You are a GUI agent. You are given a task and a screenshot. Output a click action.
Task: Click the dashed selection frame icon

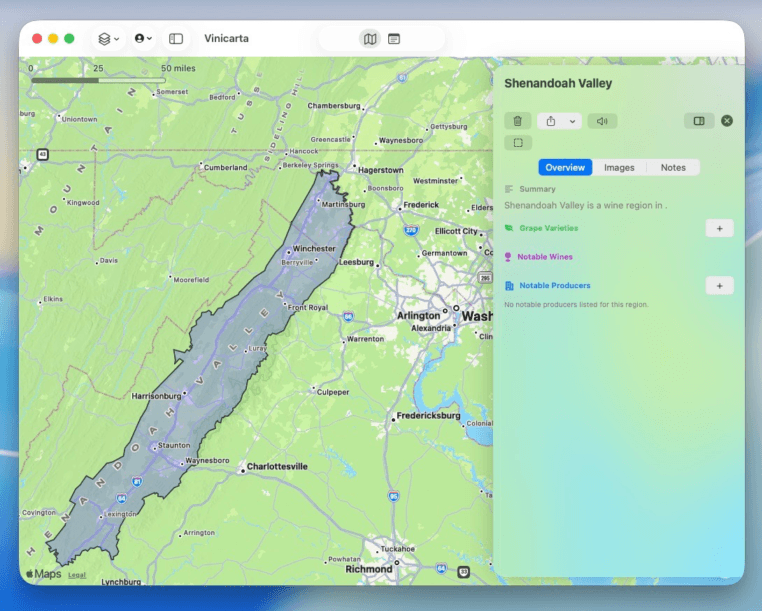point(518,142)
